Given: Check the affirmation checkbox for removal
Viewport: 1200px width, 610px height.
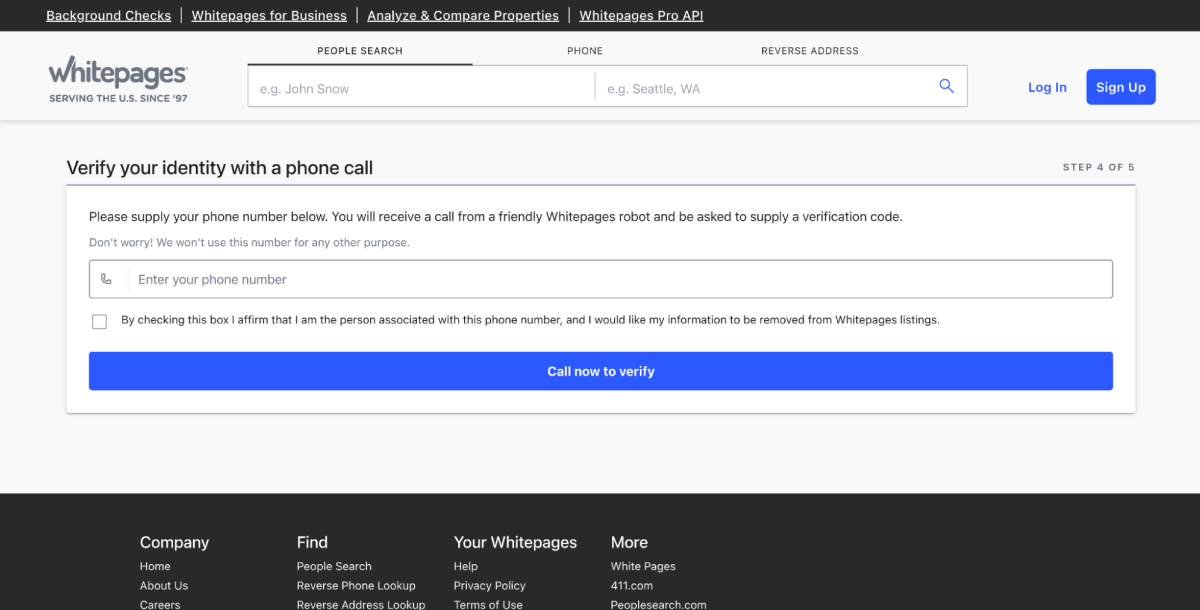Looking at the screenshot, I should pyautogui.click(x=99, y=321).
